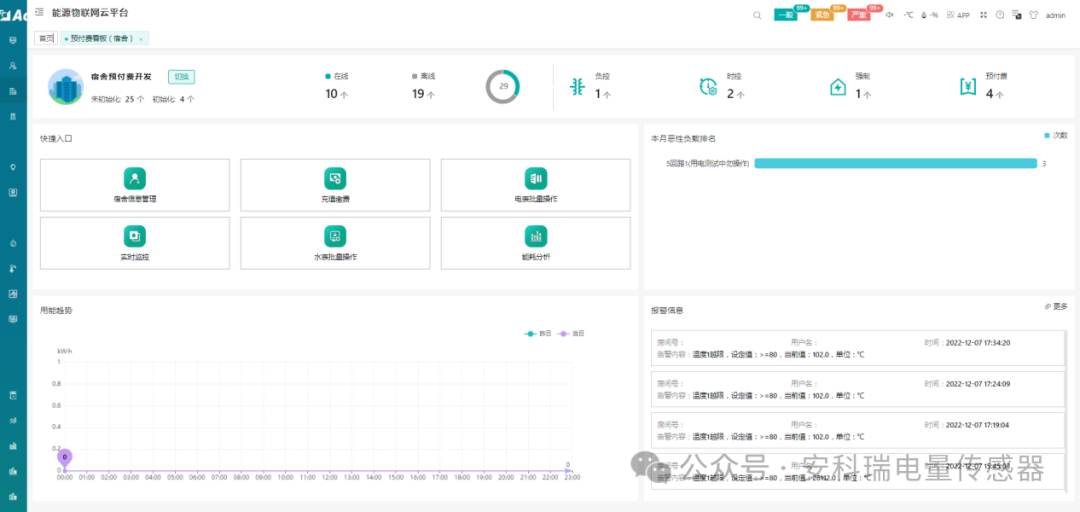Collapse the sidebar with the menu fold icon

point(39,13)
